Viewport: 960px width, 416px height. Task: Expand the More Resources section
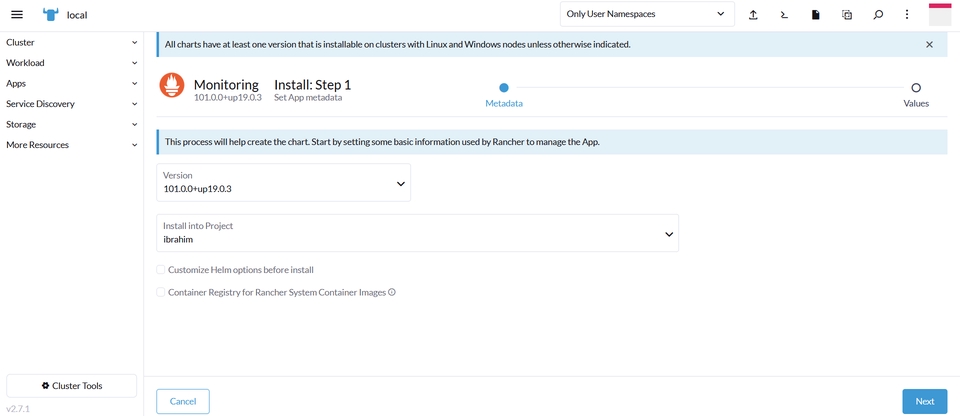[x=72, y=145]
